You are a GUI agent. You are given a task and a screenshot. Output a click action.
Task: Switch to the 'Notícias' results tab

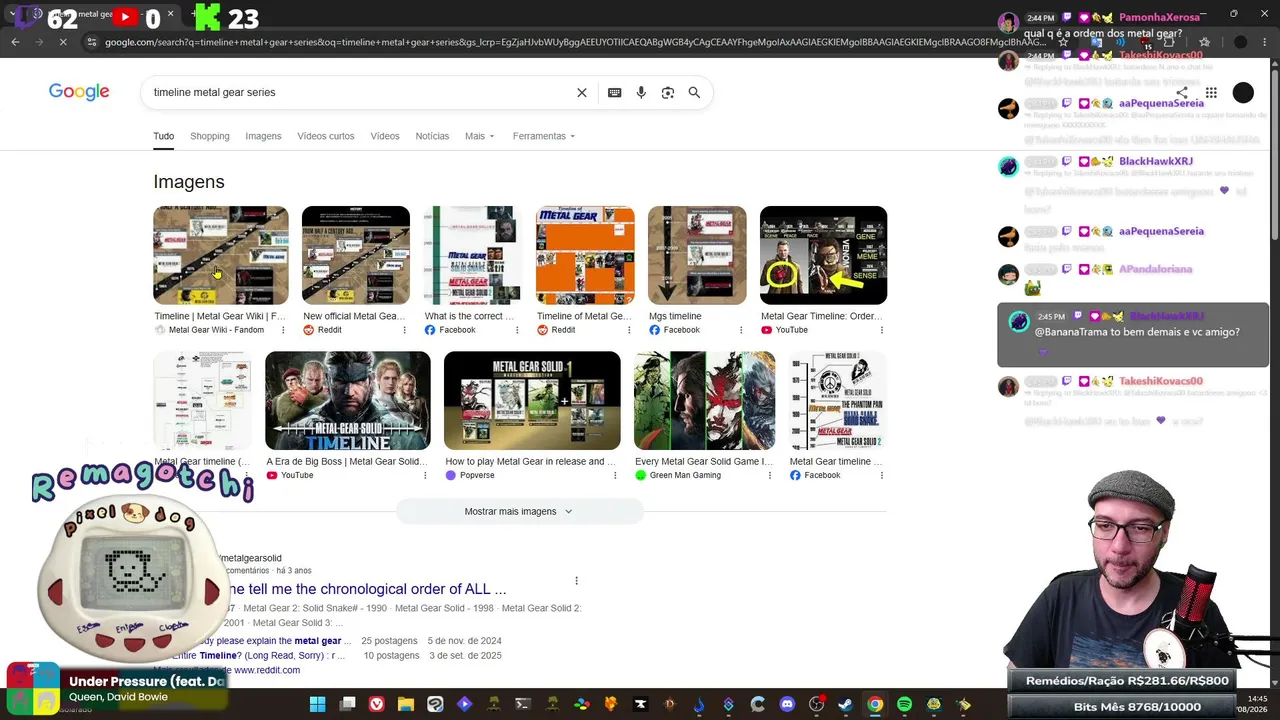point(432,136)
